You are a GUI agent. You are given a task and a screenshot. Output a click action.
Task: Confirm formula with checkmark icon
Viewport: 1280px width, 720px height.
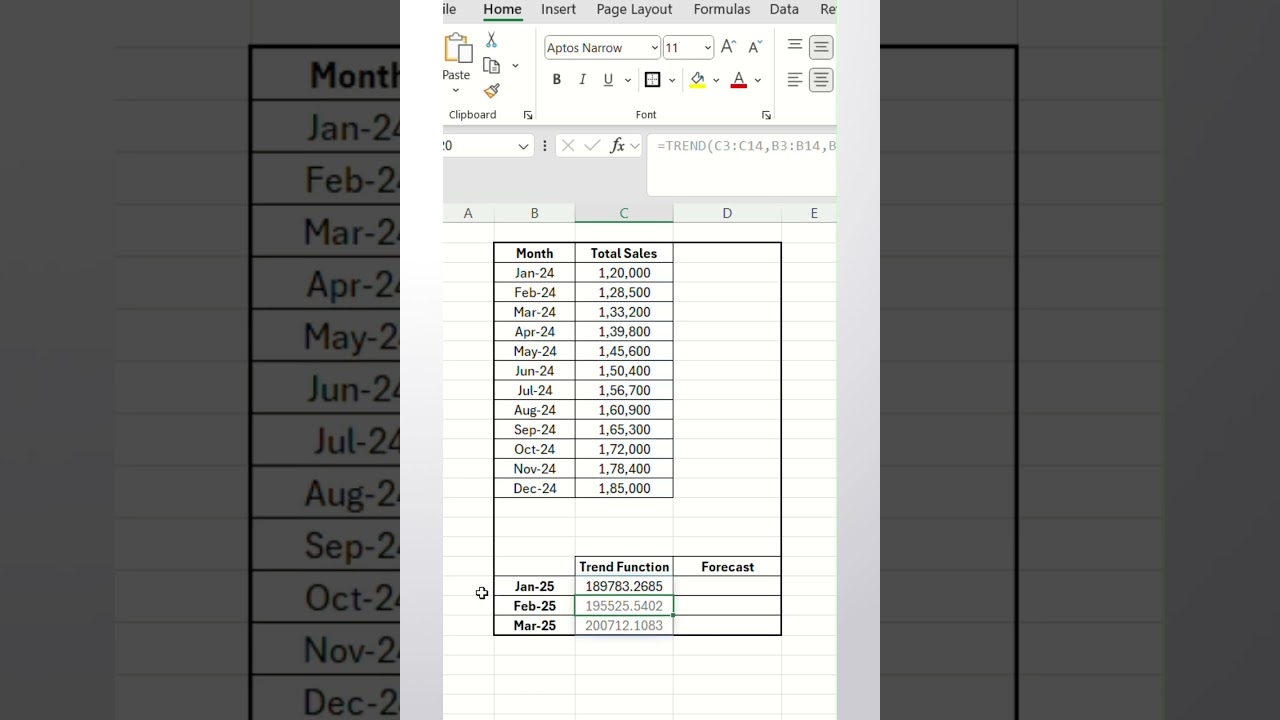pos(592,146)
